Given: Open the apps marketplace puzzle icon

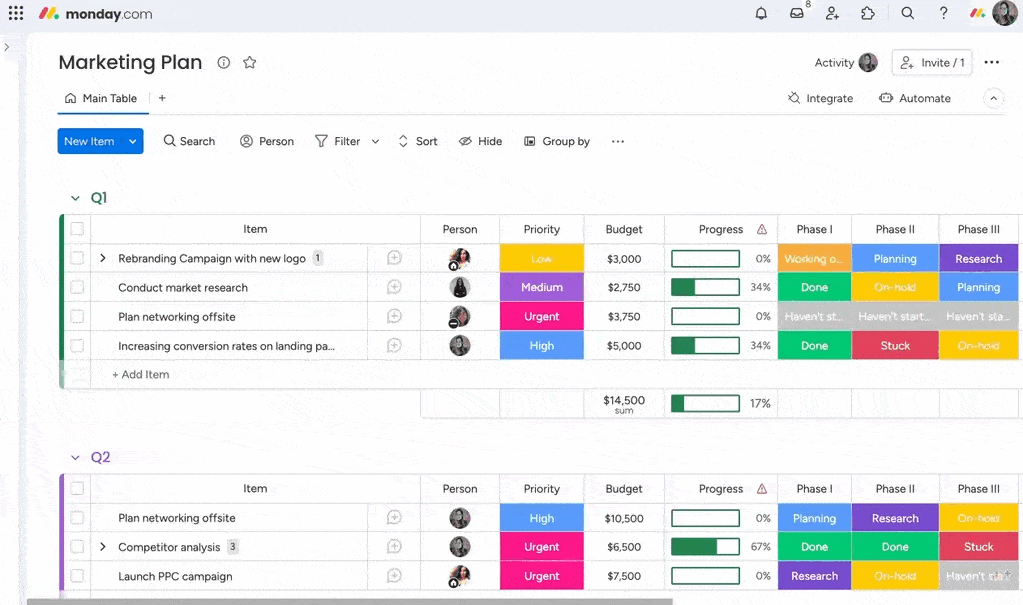Looking at the screenshot, I should (867, 13).
